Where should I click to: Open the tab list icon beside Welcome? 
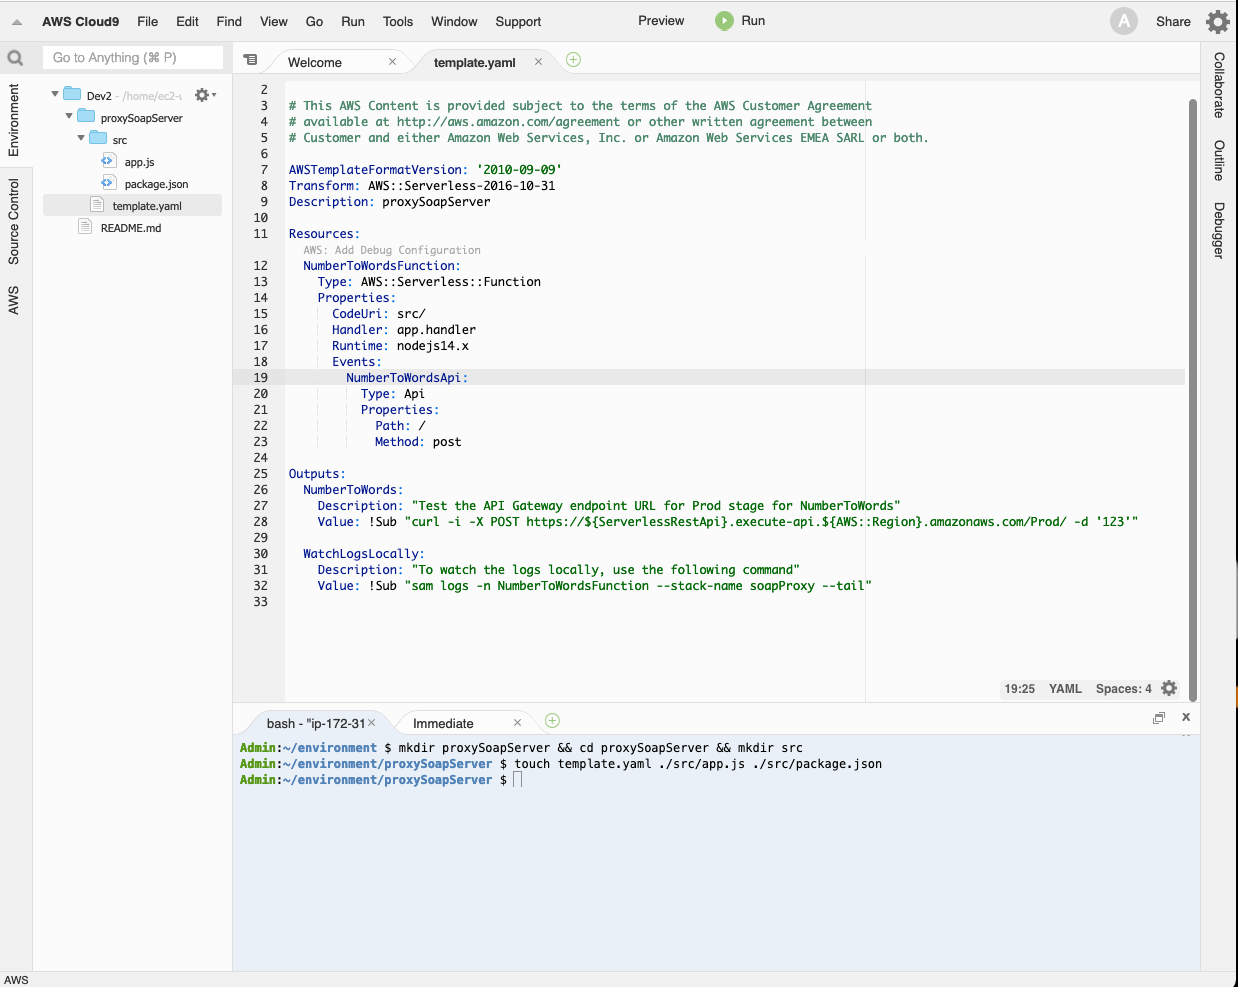tap(250, 60)
